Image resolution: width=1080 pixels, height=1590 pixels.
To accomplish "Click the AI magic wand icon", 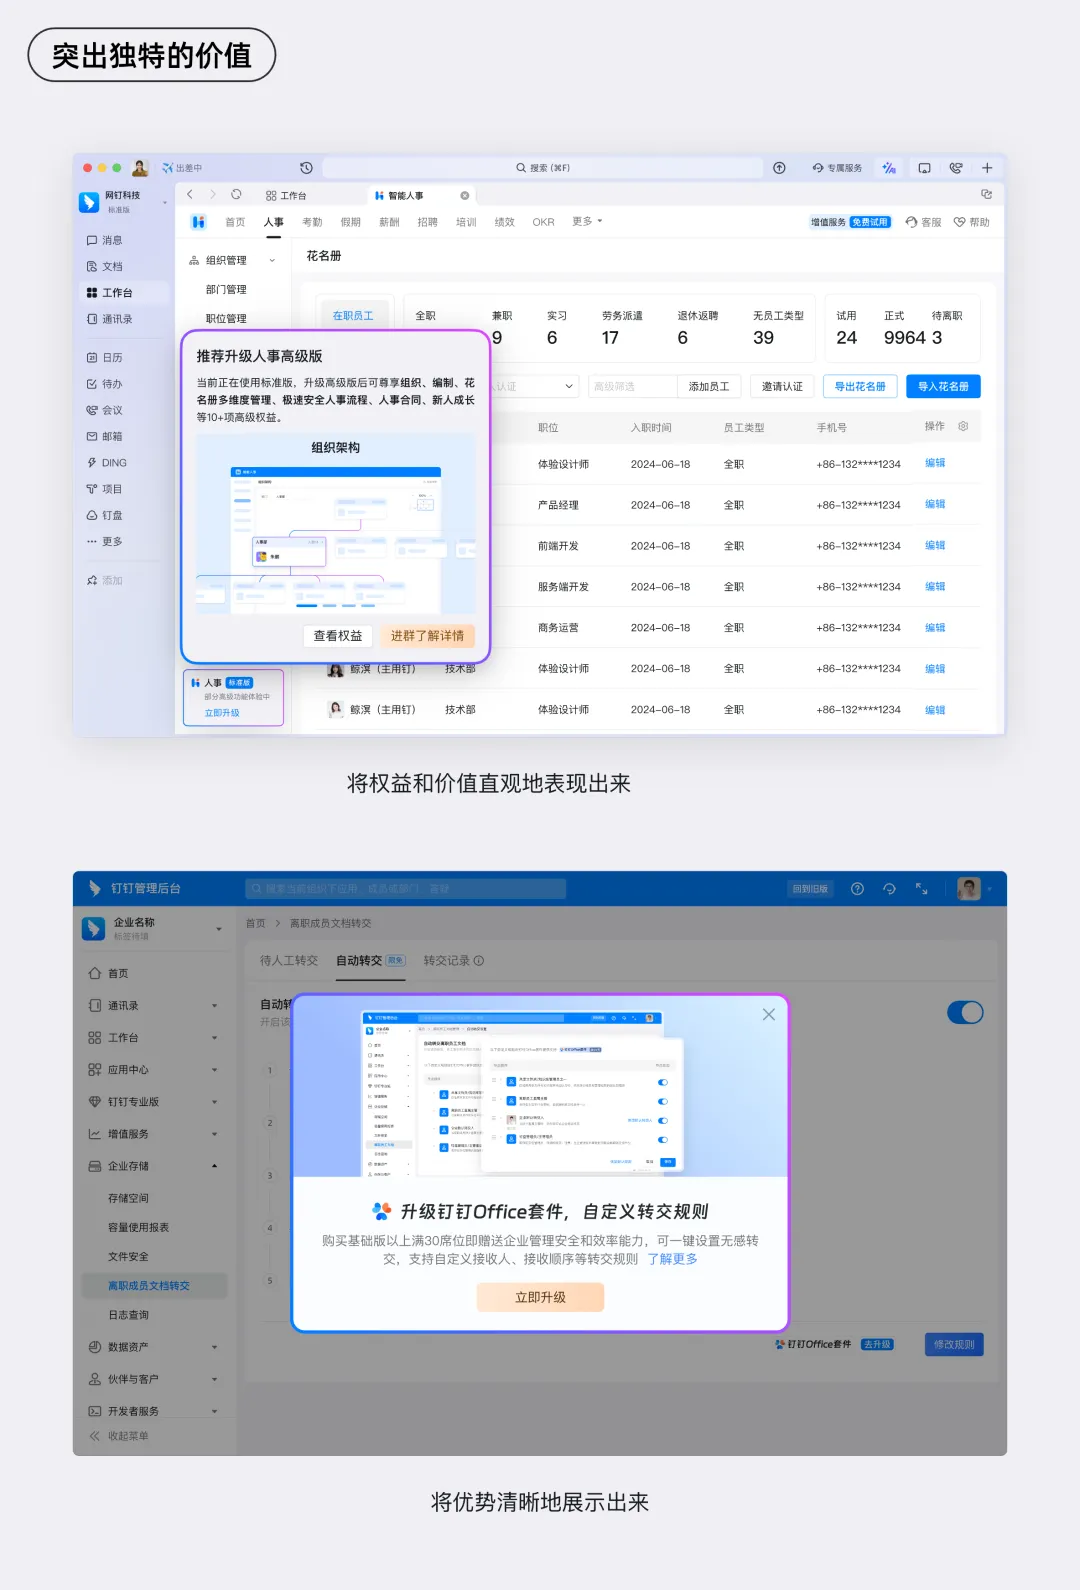I will [x=889, y=168].
